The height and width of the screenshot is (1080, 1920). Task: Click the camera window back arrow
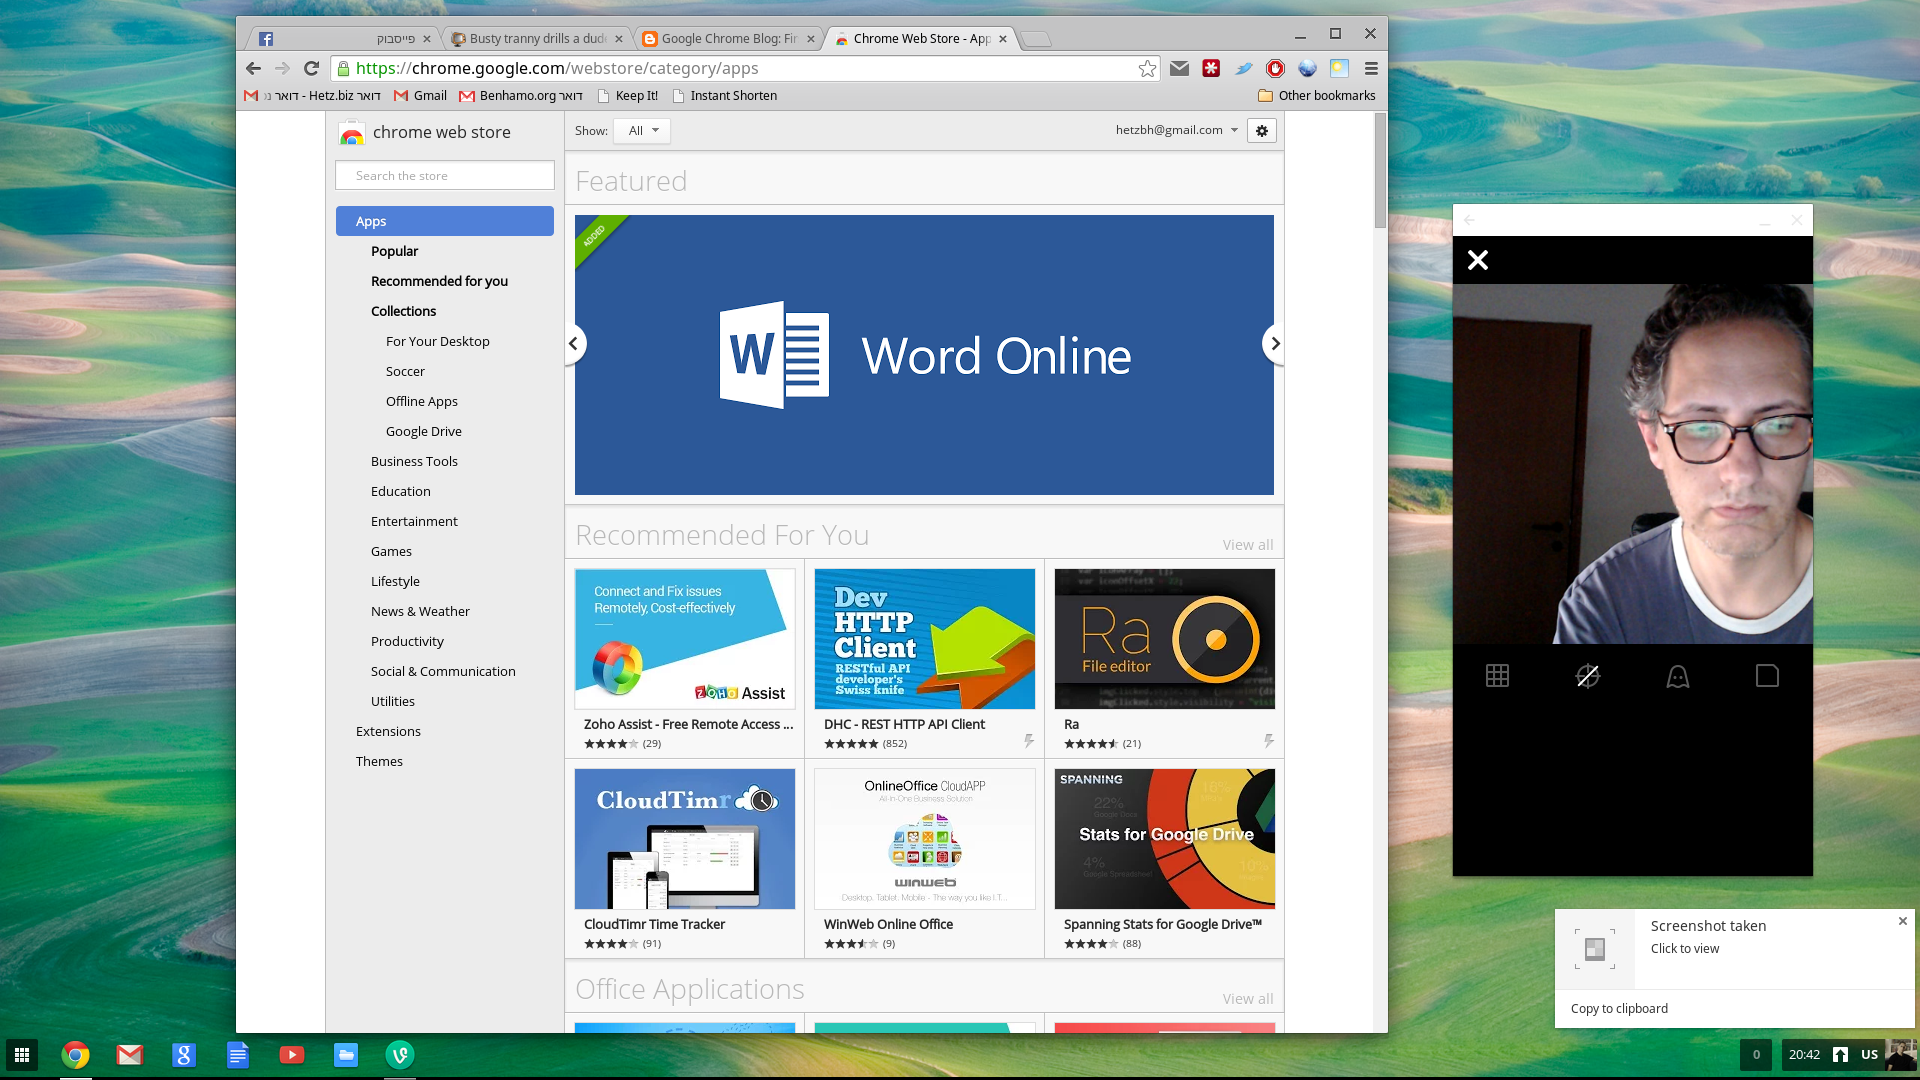[x=1469, y=220]
